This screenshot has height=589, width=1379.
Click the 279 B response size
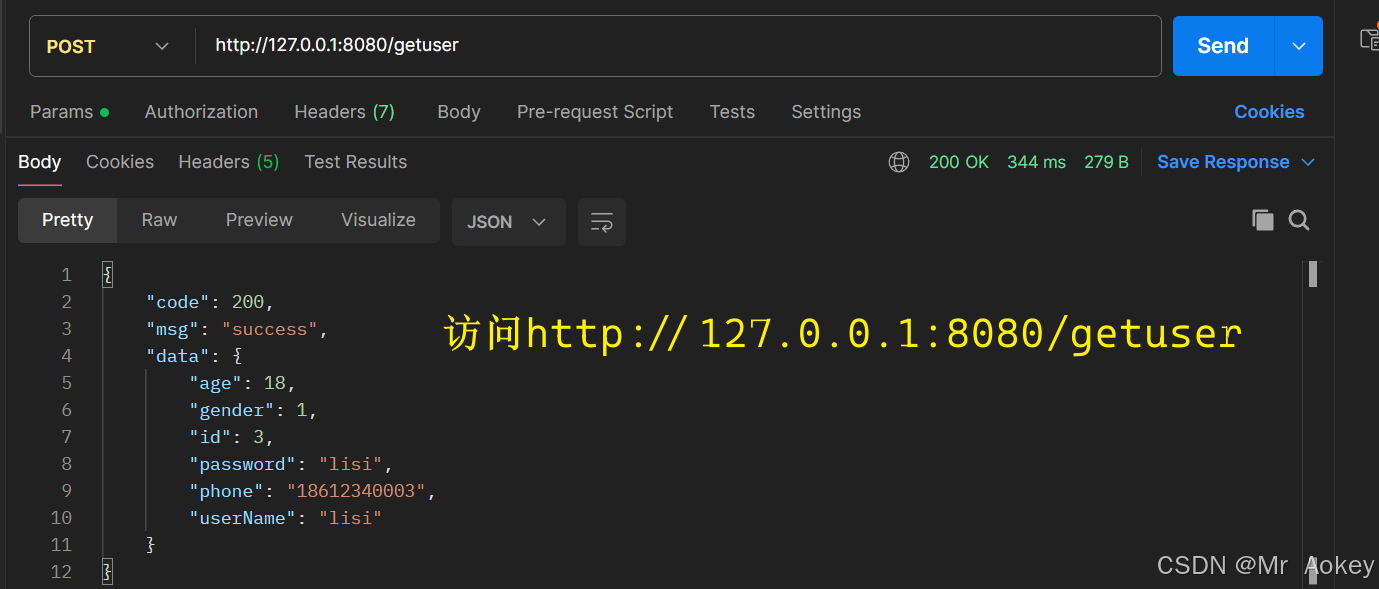[1106, 162]
